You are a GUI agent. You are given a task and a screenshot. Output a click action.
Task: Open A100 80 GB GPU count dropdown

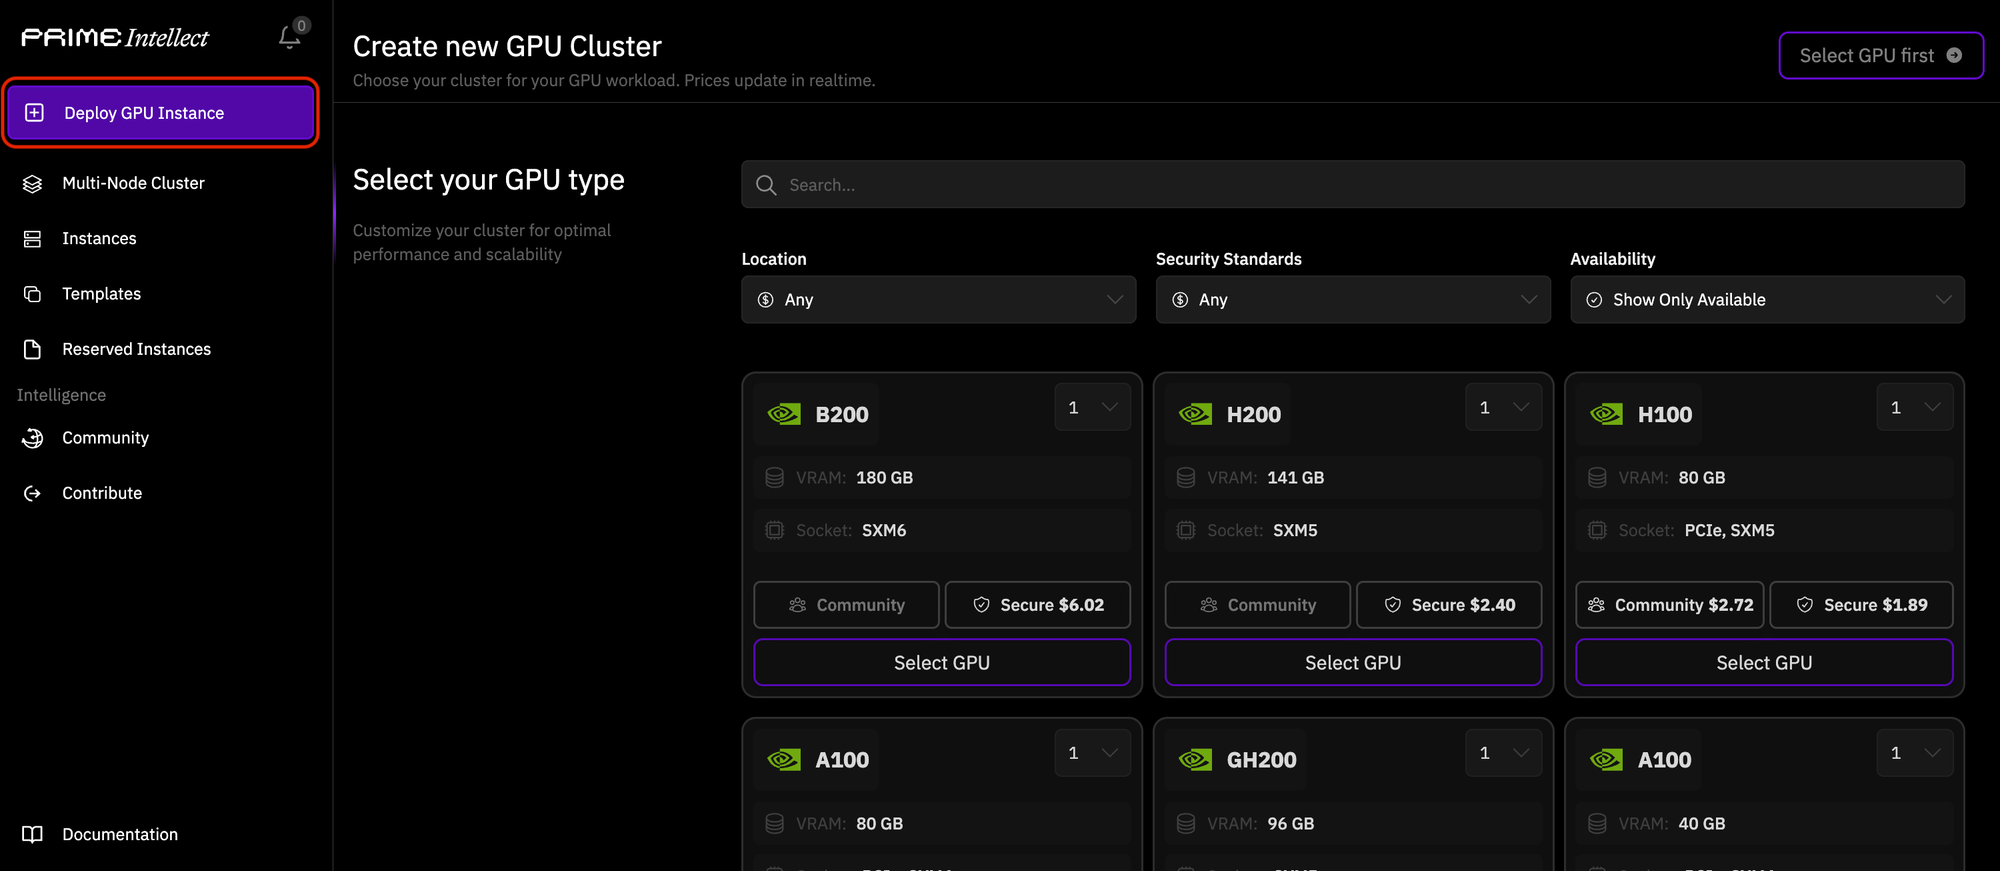[x=1092, y=753]
